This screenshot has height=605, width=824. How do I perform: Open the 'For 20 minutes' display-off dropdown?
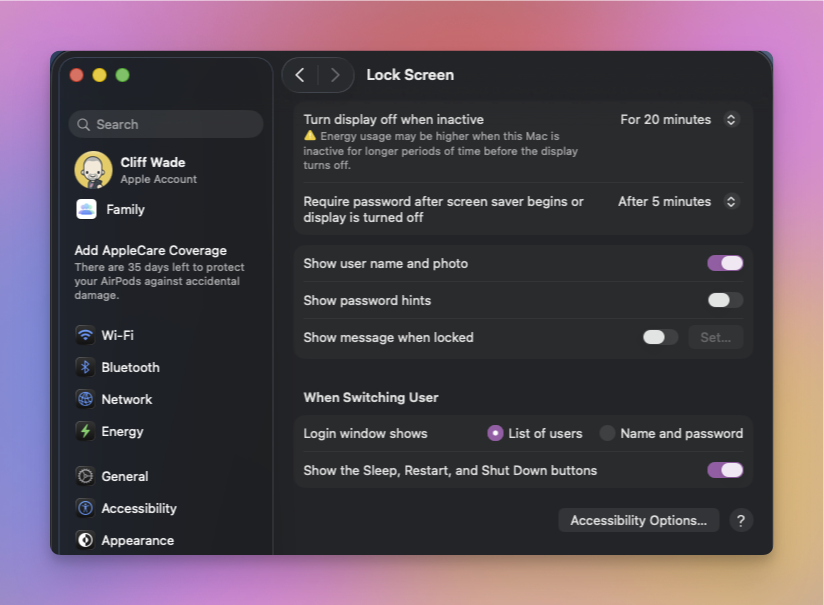pyautogui.click(x=730, y=119)
